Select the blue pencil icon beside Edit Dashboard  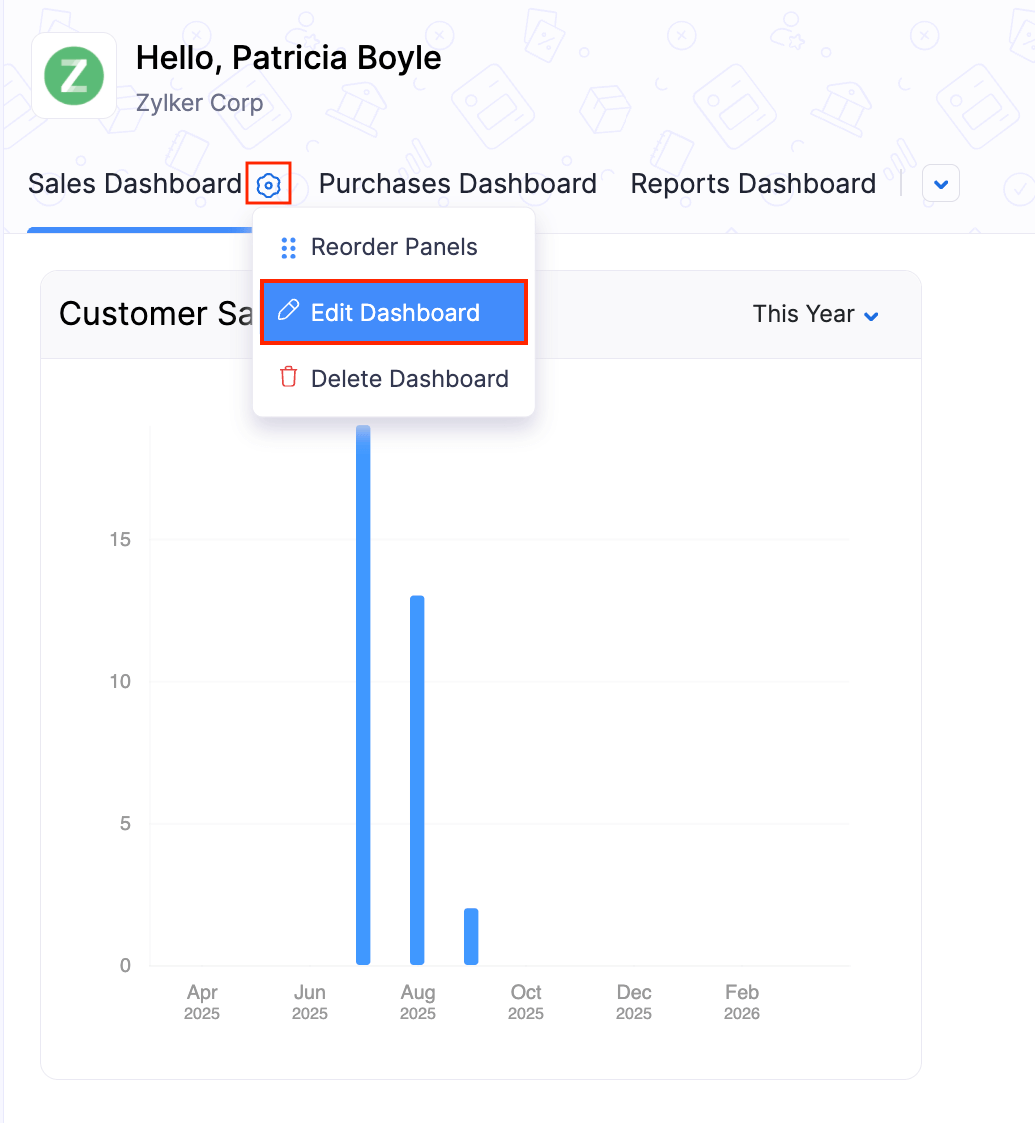pyautogui.click(x=289, y=312)
